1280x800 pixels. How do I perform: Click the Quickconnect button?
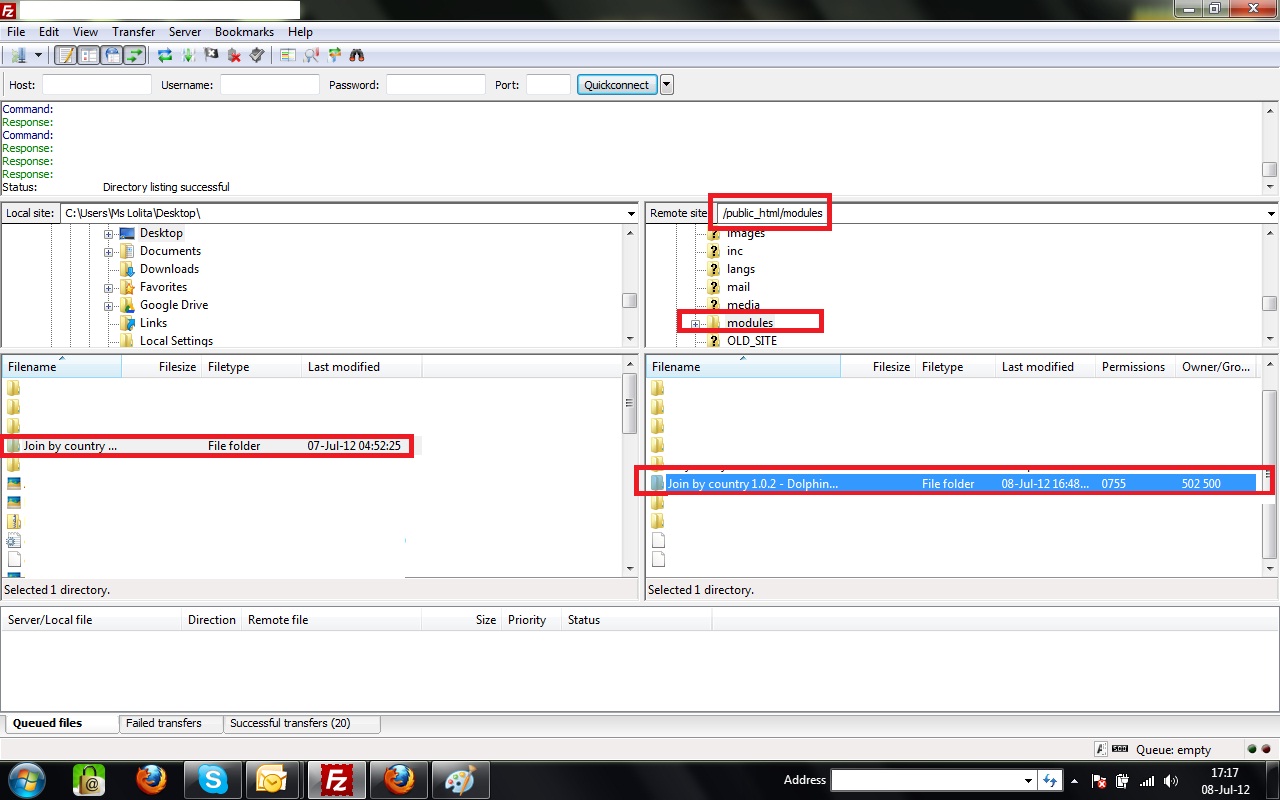(616, 85)
